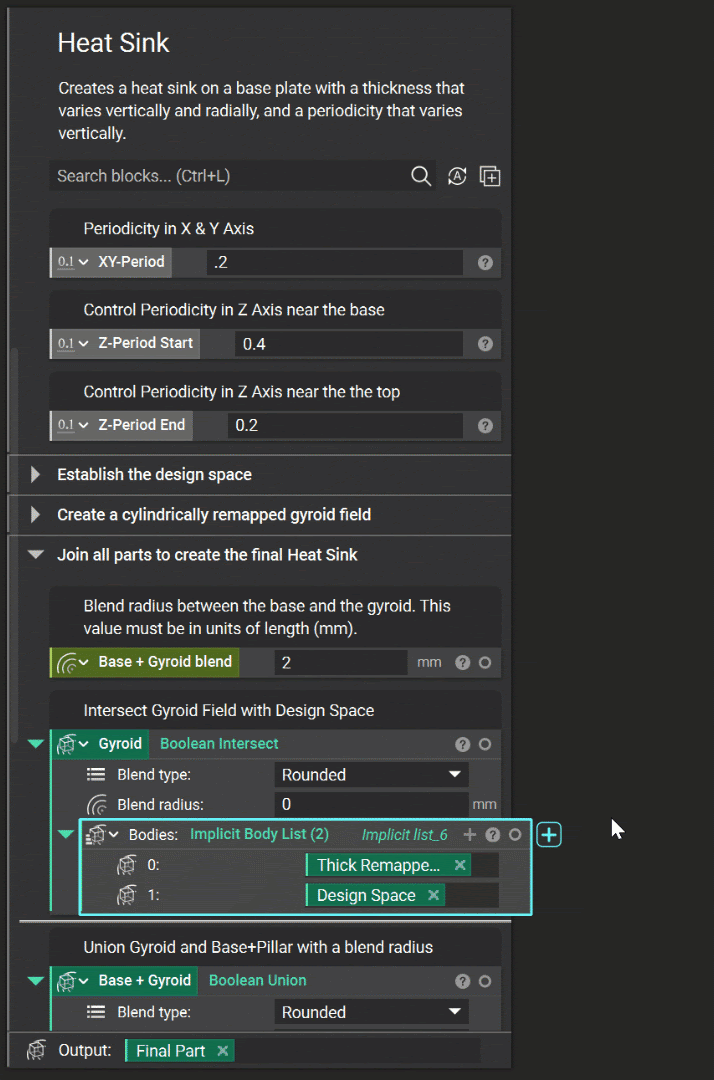This screenshot has width=714, height=1080.
Task: Click the search magnifier icon
Action: point(421,176)
